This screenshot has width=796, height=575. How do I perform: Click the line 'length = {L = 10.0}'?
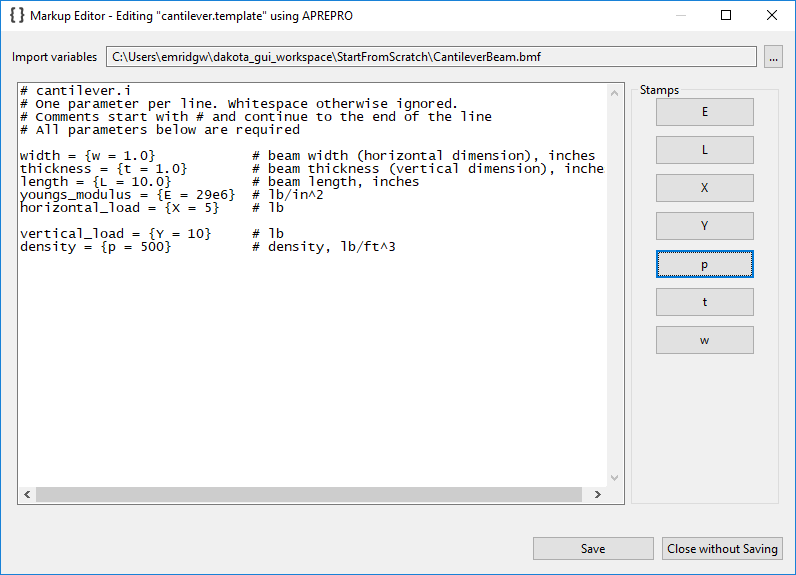pyautogui.click(x=95, y=182)
